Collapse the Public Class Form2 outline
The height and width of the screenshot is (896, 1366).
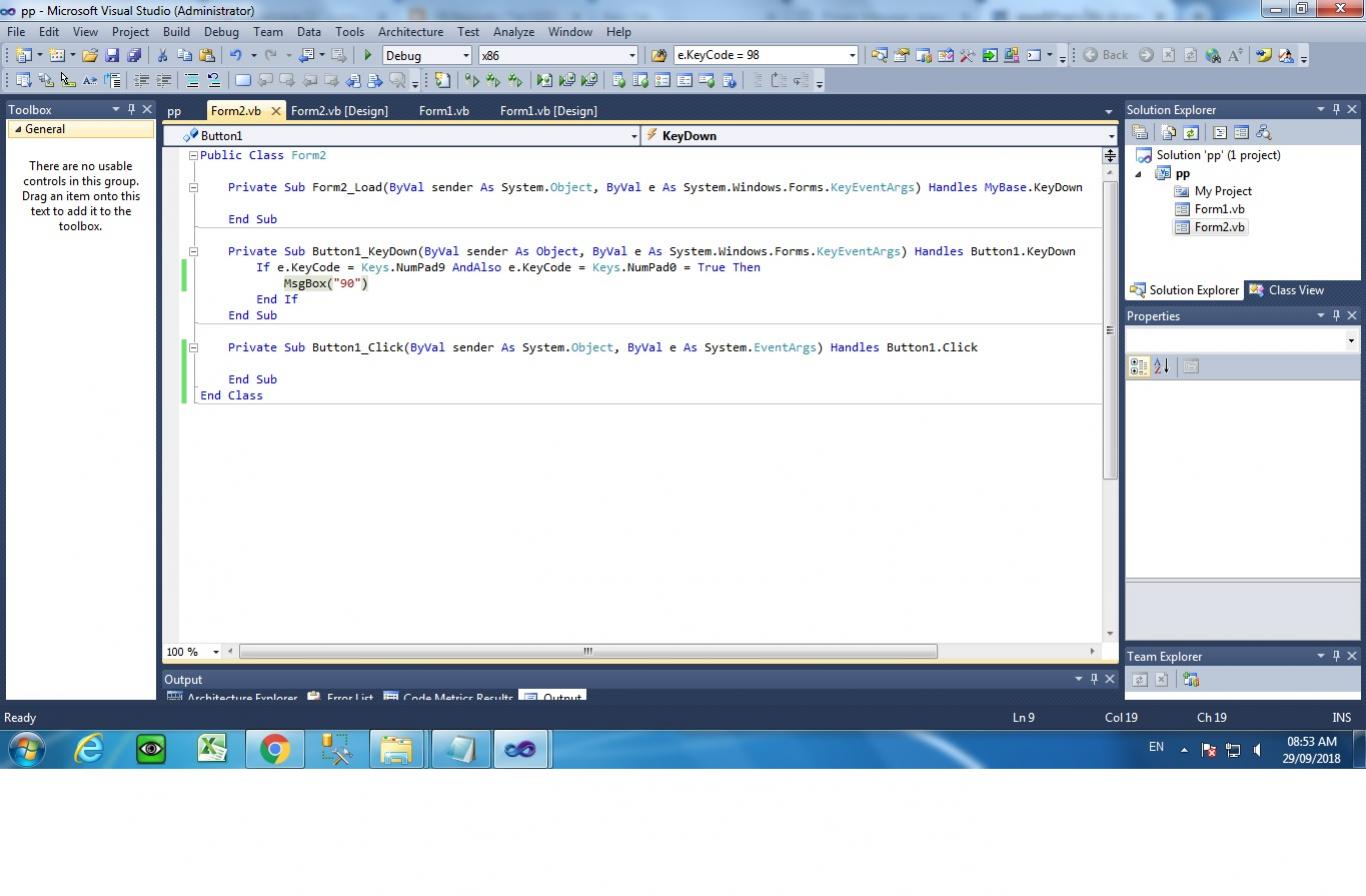click(194, 156)
